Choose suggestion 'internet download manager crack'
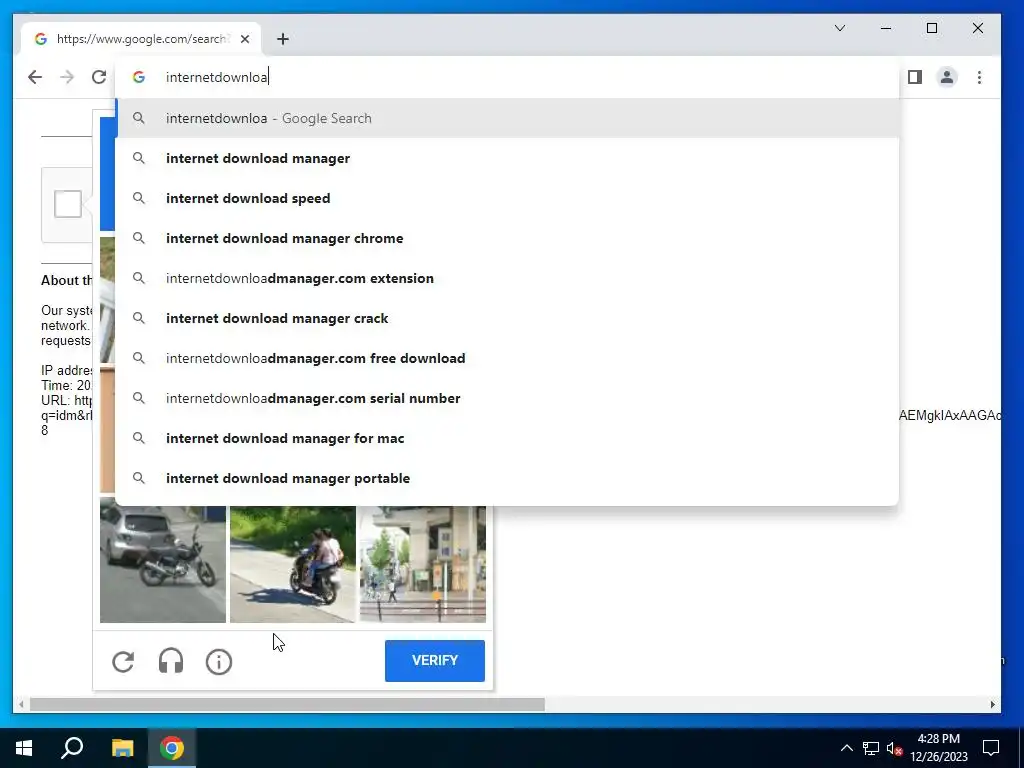 tap(507, 318)
